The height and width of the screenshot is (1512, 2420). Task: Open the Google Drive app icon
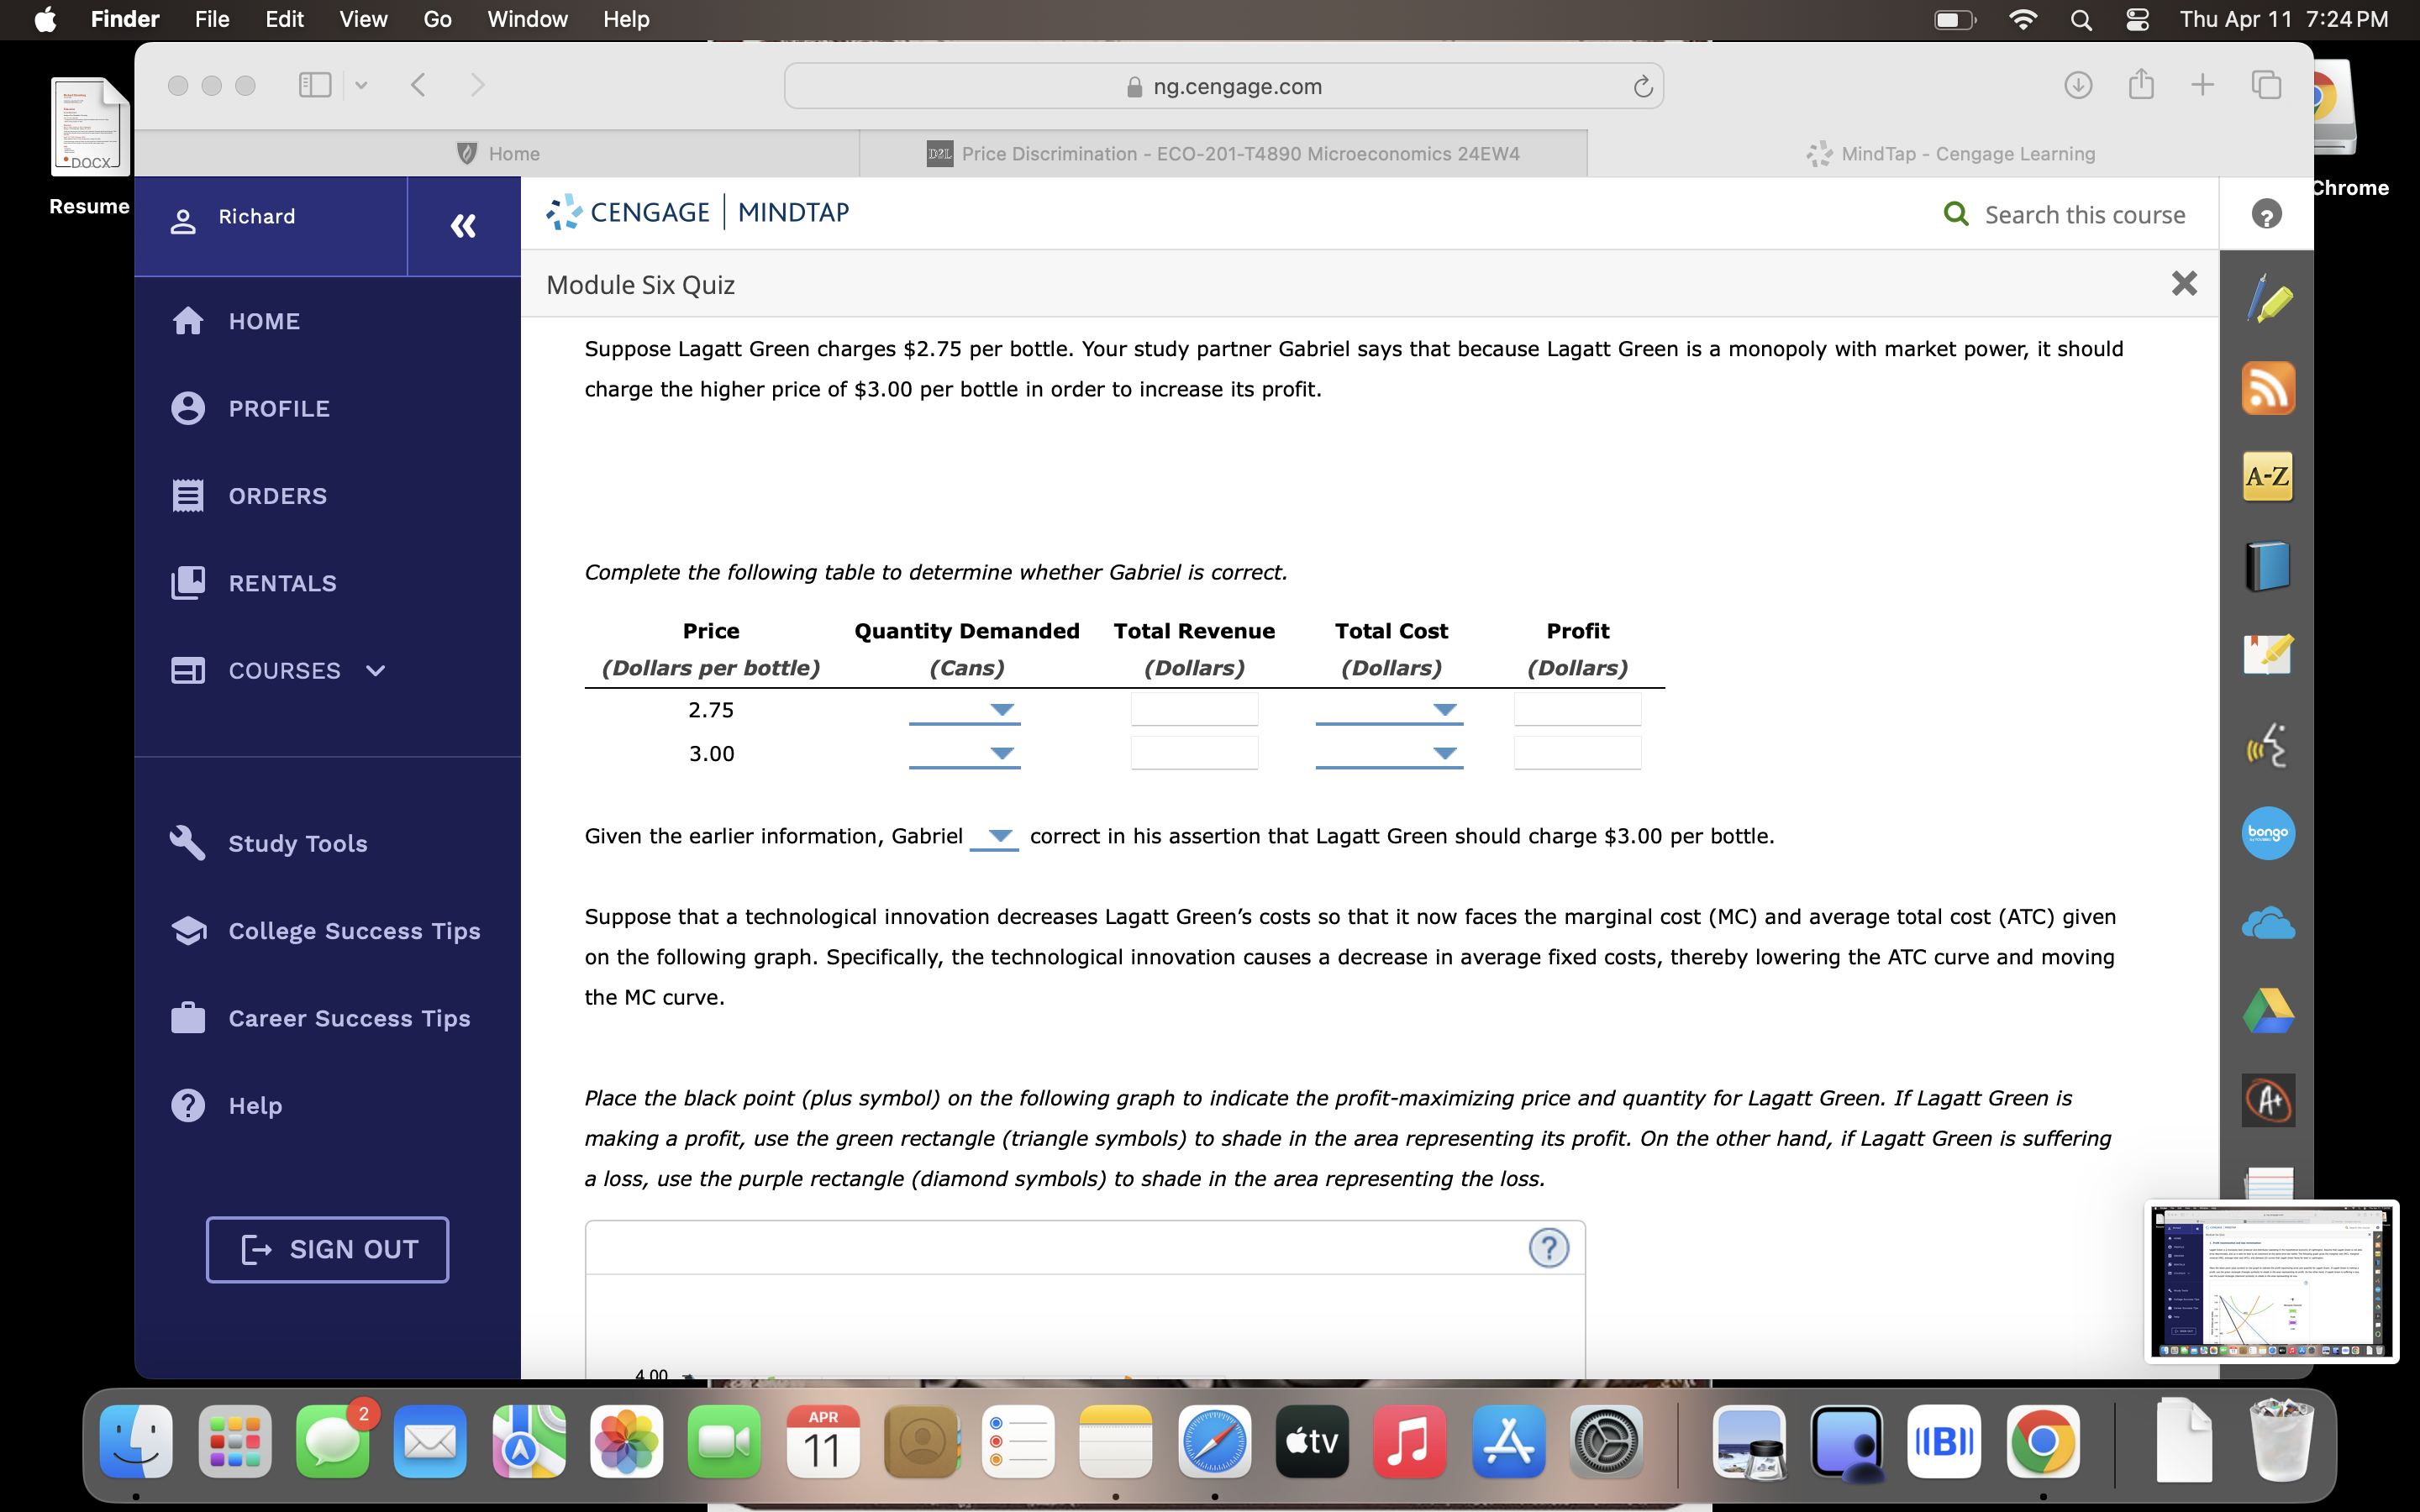coord(2268,1010)
